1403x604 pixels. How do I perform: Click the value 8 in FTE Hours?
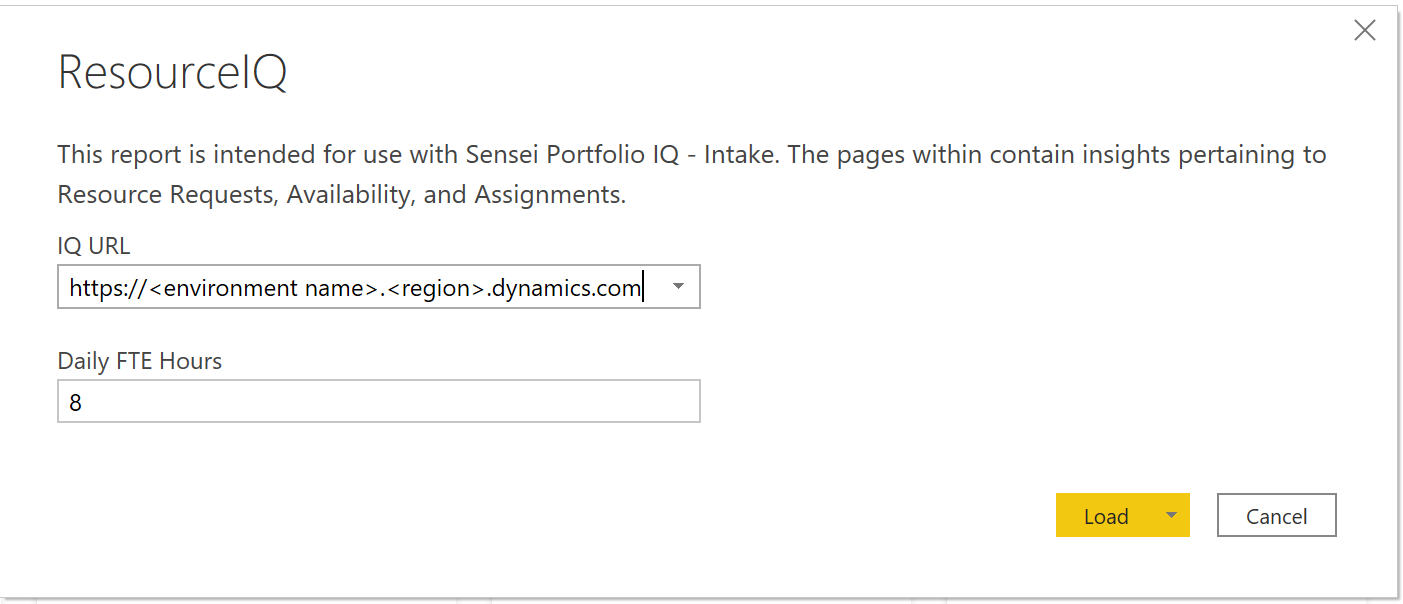(76, 403)
